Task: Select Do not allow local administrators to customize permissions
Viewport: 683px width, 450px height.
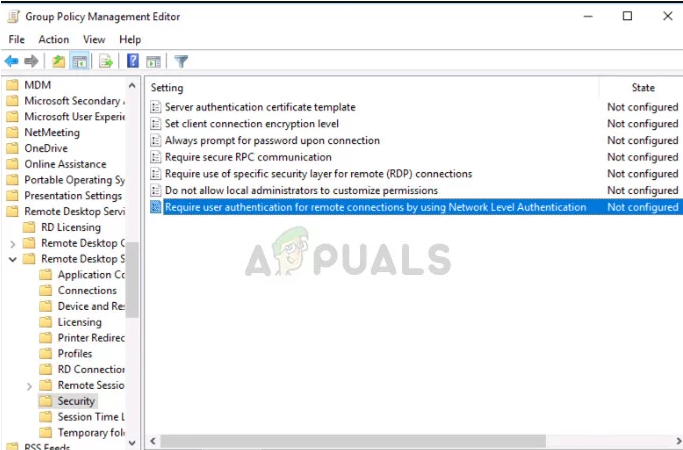Action: (301, 190)
